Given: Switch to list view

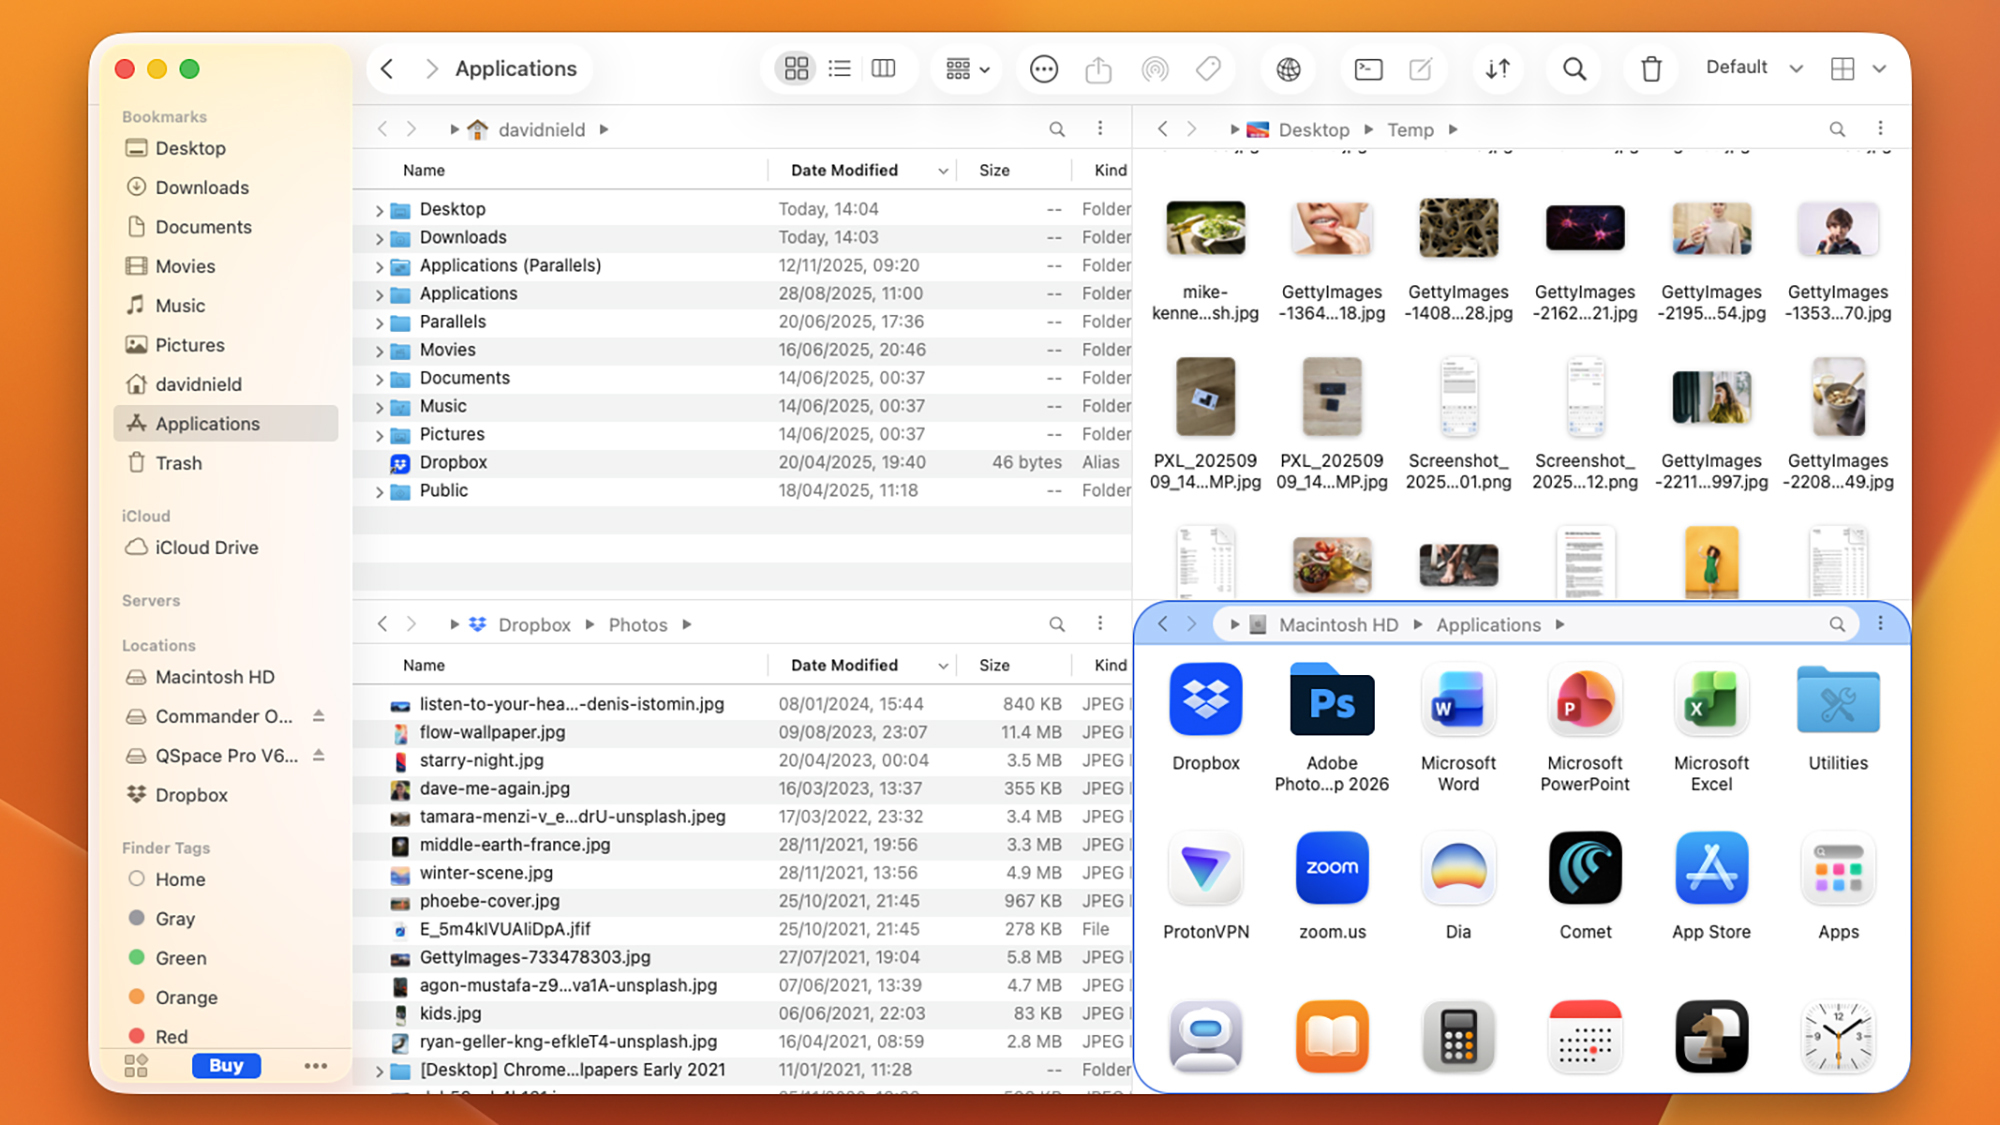Looking at the screenshot, I should pos(840,68).
